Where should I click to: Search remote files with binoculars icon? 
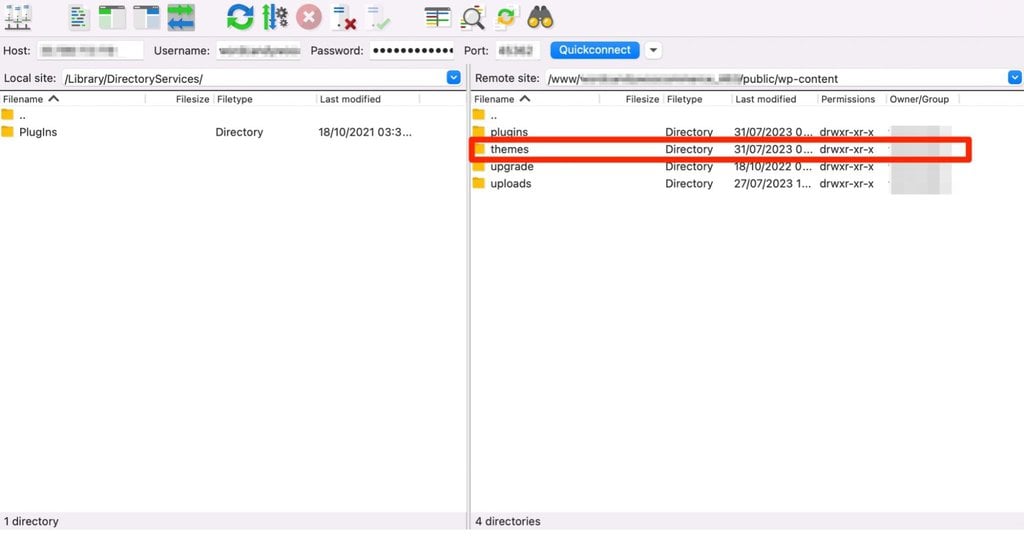pos(541,17)
